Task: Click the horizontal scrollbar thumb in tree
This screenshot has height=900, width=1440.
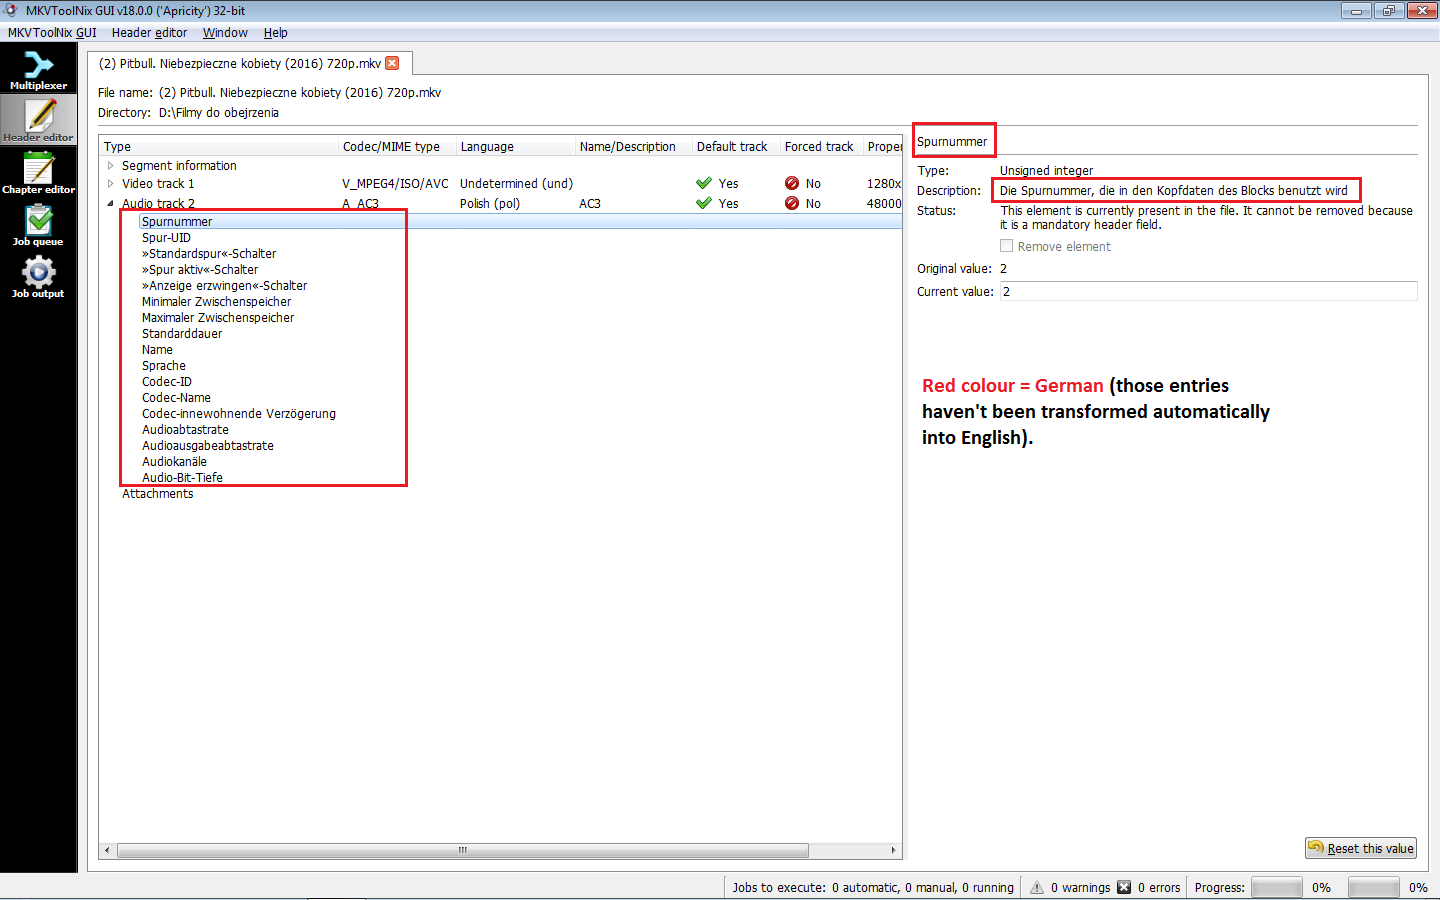Action: tap(462, 850)
